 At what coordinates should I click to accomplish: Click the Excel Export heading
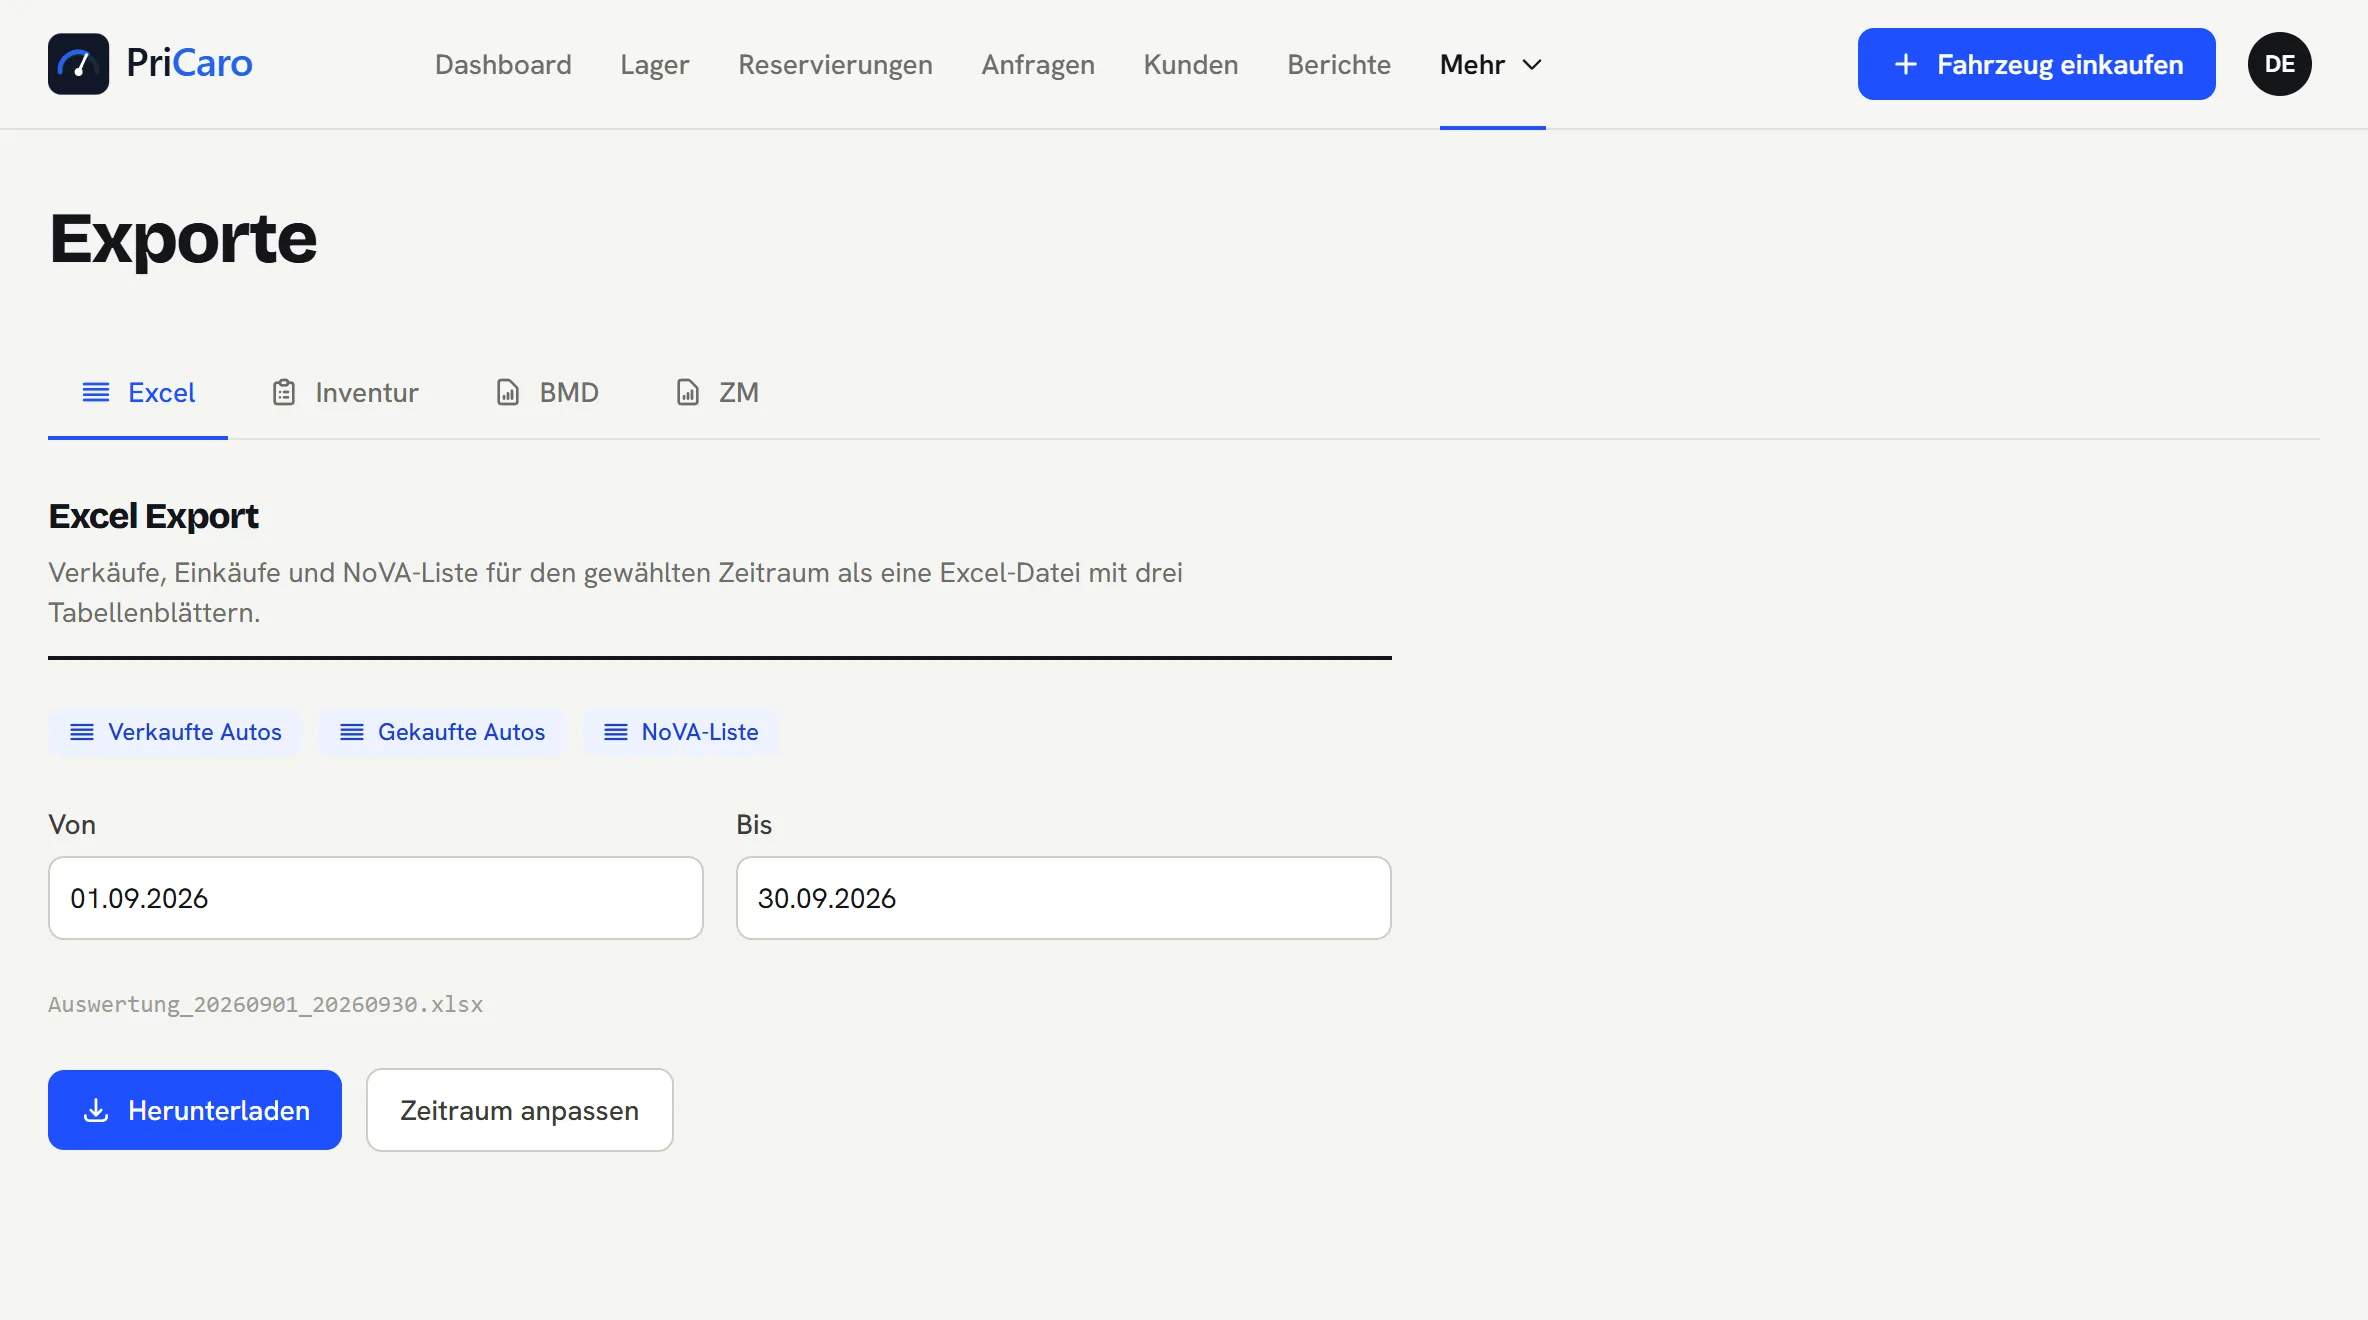point(153,516)
